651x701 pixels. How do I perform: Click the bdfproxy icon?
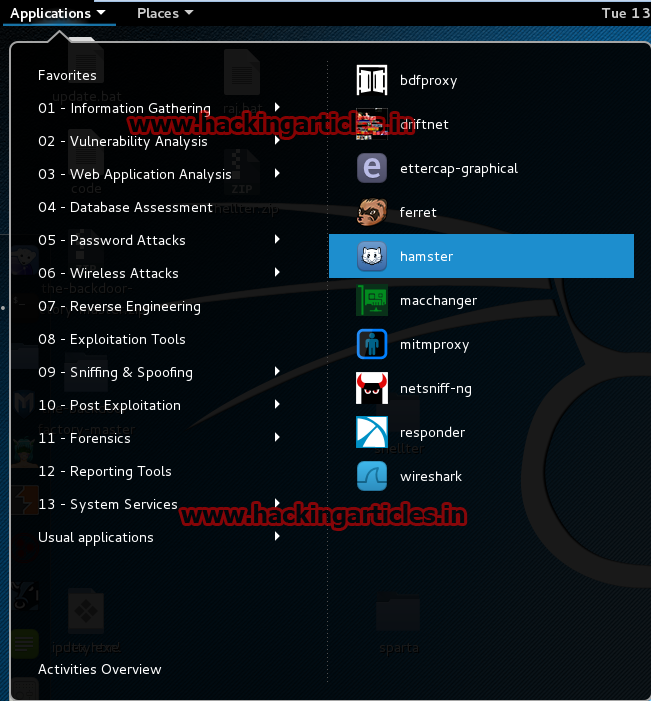tap(372, 80)
